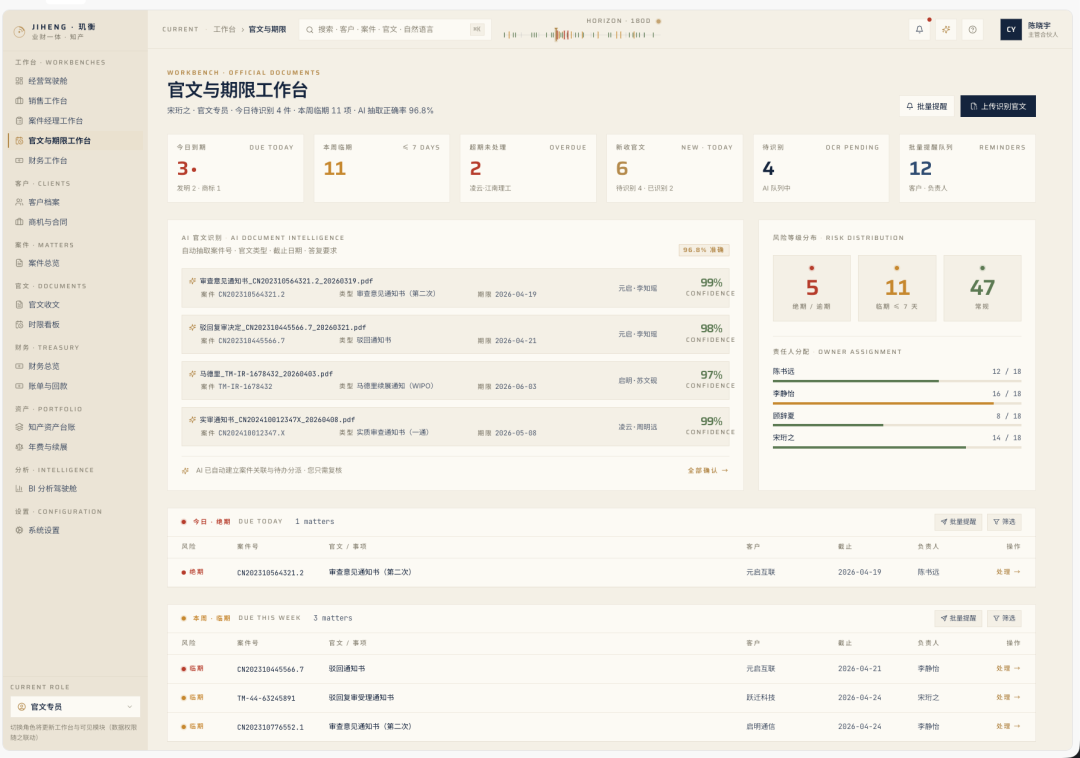Open the CY user avatar
This screenshot has width=1080, height=758.
point(1010,30)
